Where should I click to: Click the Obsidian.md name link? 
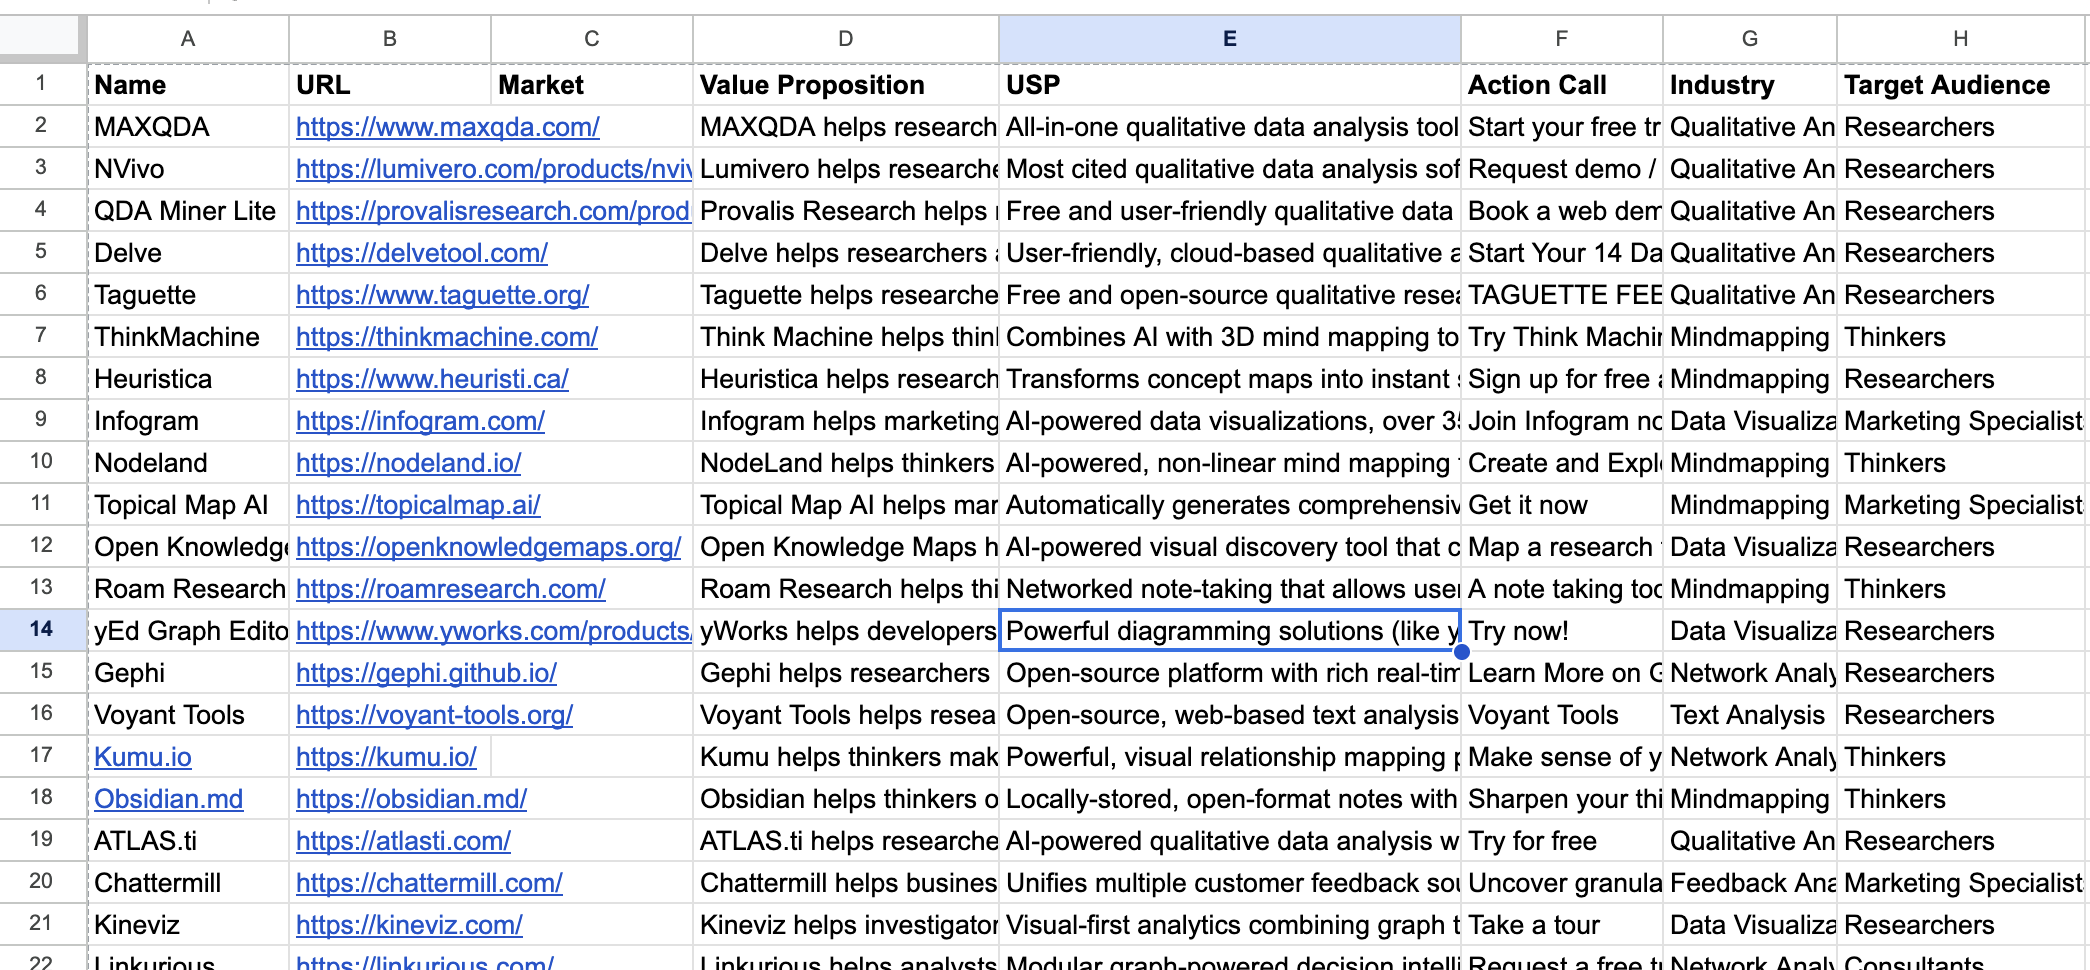point(169,799)
